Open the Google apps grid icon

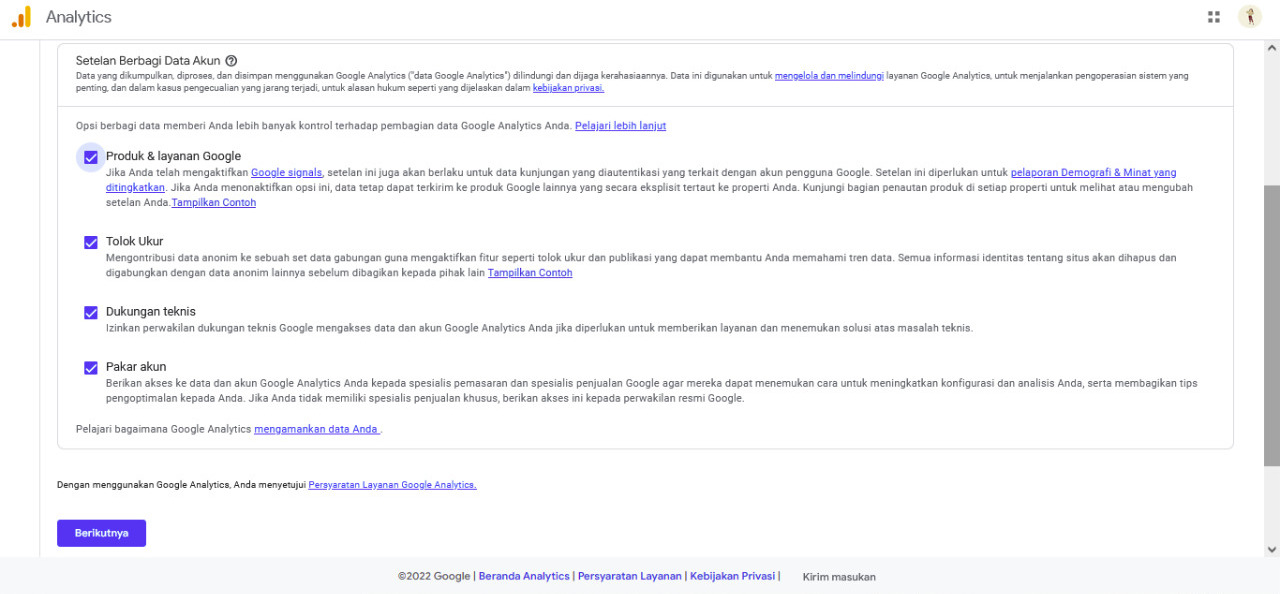pos(1214,17)
